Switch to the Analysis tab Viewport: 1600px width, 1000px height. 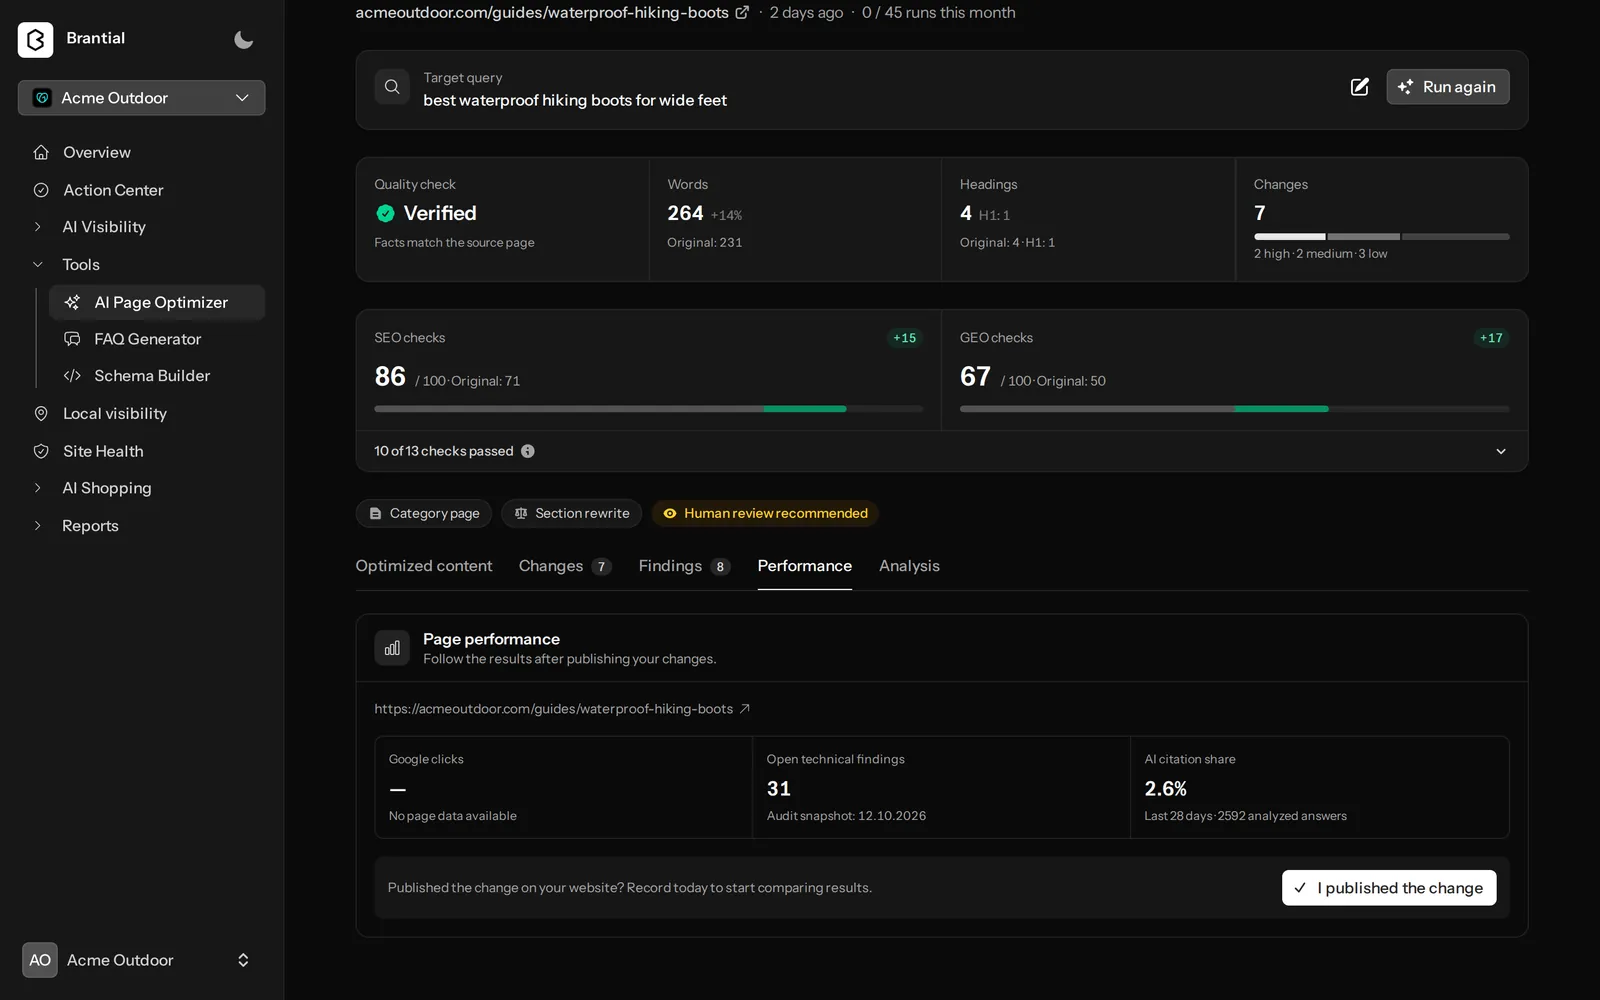[909, 566]
